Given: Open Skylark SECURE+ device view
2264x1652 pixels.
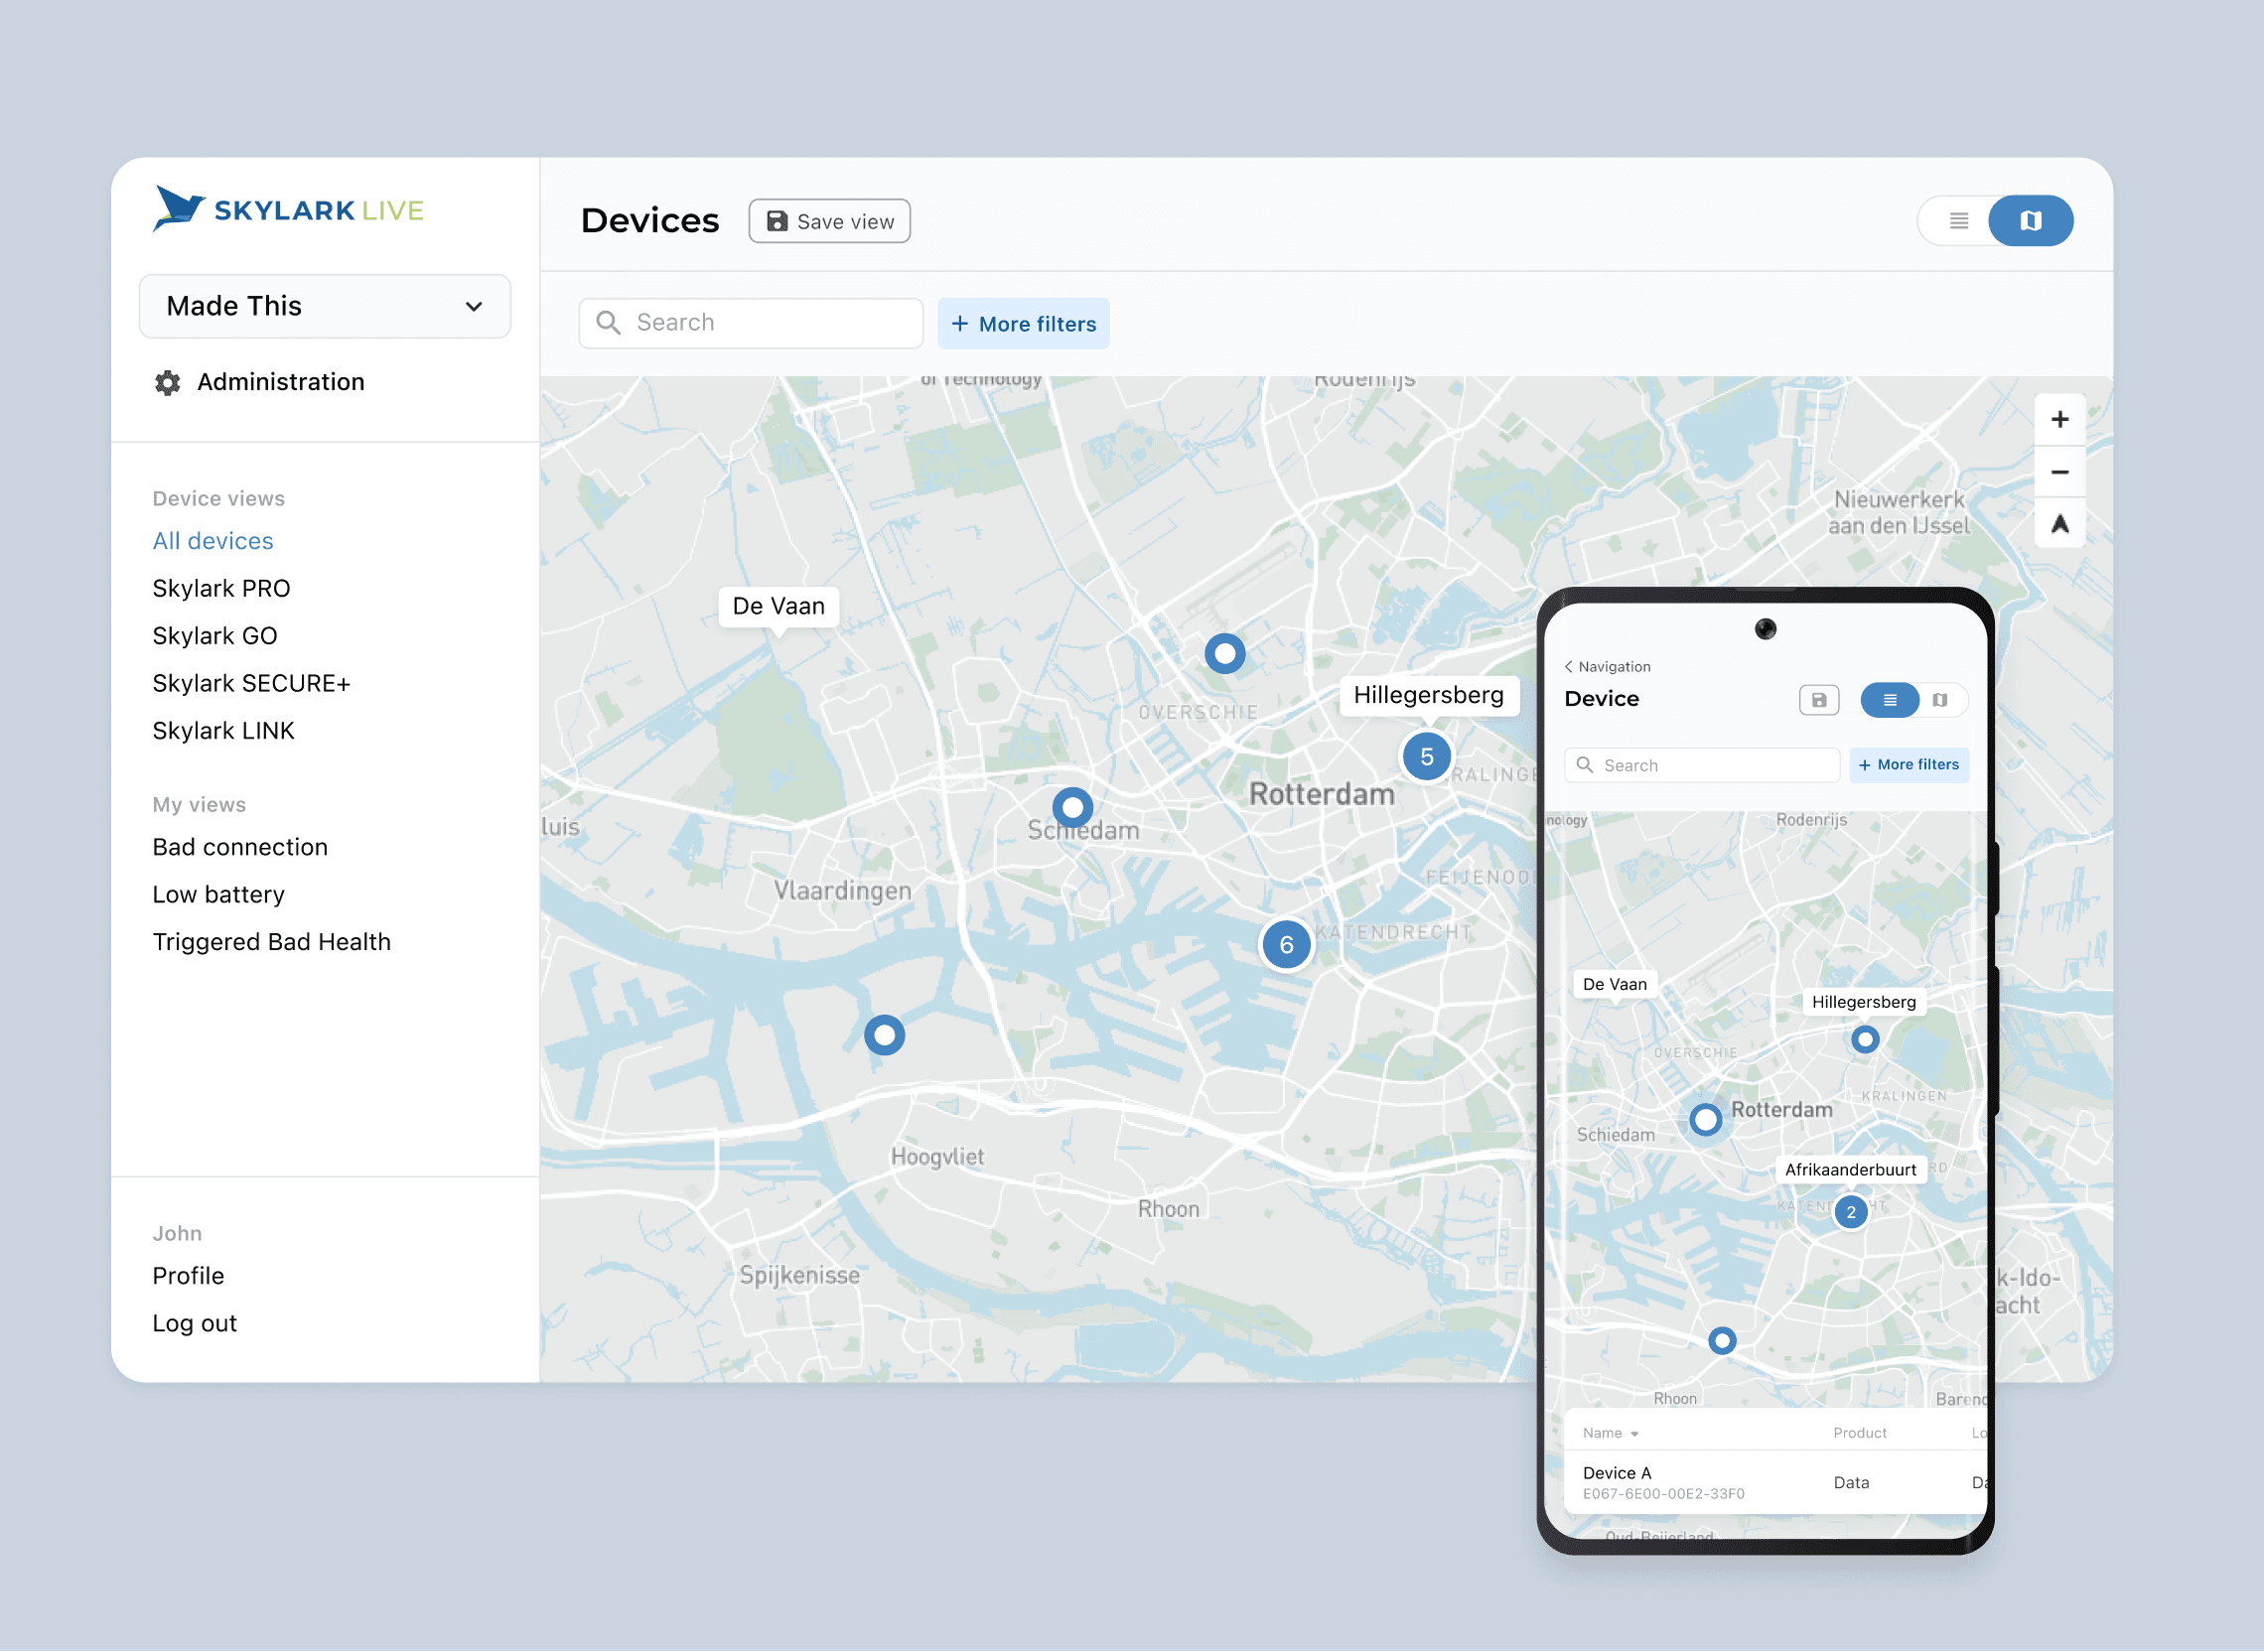Looking at the screenshot, I should pyautogui.click(x=251, y=683).
